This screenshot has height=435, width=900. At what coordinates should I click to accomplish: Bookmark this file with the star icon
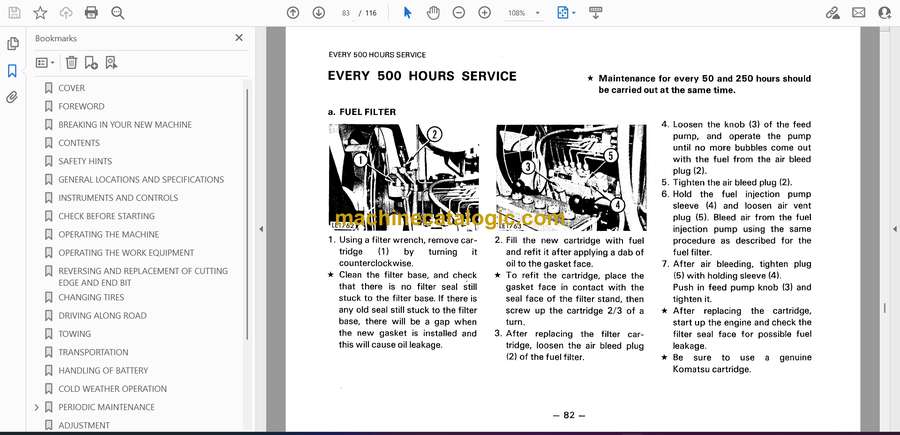pos(40,13)
